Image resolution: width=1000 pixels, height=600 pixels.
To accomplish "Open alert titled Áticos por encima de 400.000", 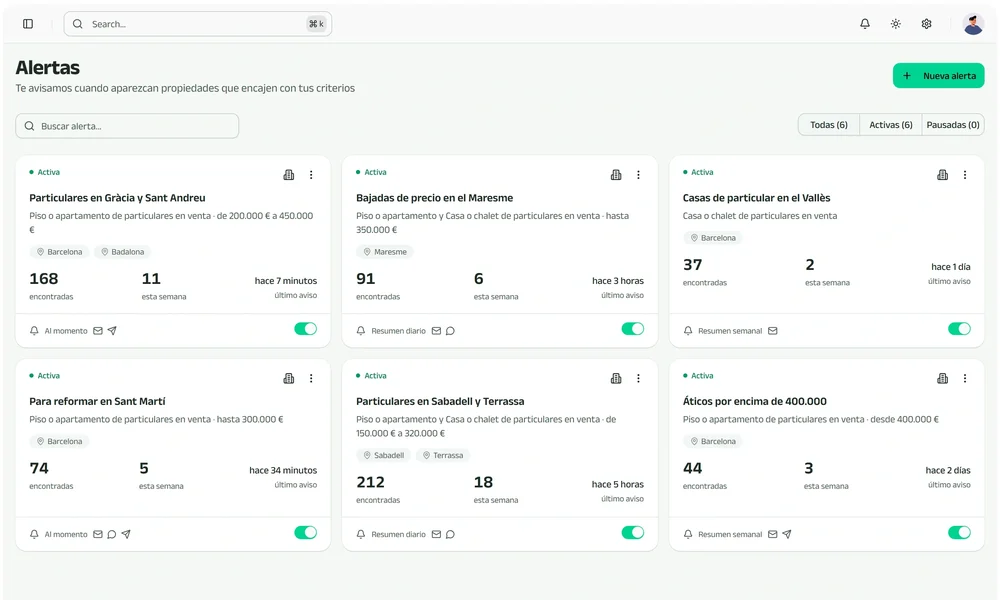I will coord(754,401).
